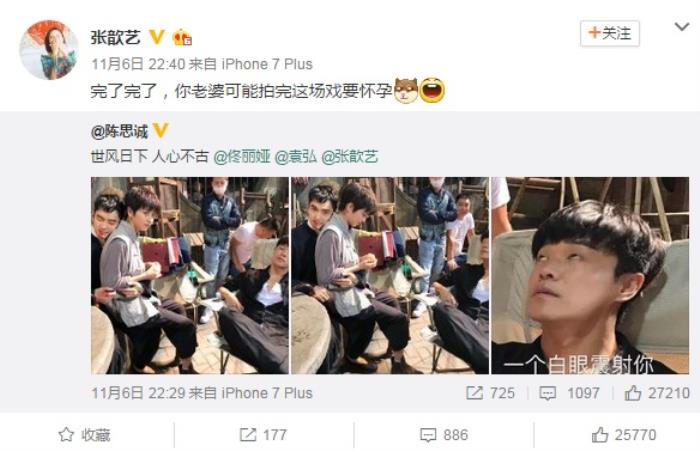Click the comment icon showing 1097
Screen dimensions: 700x451
[x=570, y=393]
